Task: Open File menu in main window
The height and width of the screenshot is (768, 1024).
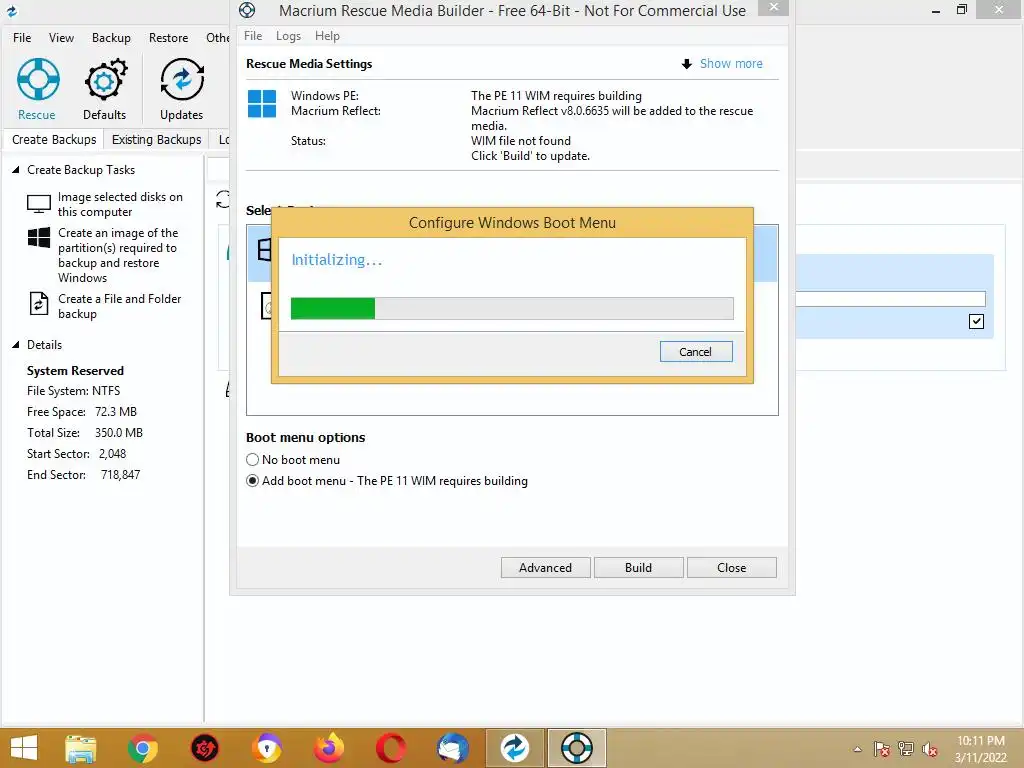Action: point(22,38)
